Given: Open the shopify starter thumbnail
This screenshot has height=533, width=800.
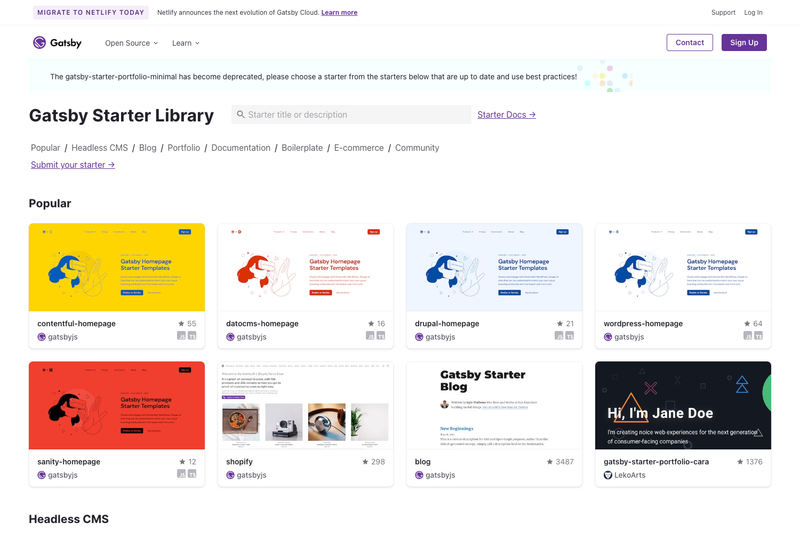Looking at the screenshot, I should [x=306, y=405].
